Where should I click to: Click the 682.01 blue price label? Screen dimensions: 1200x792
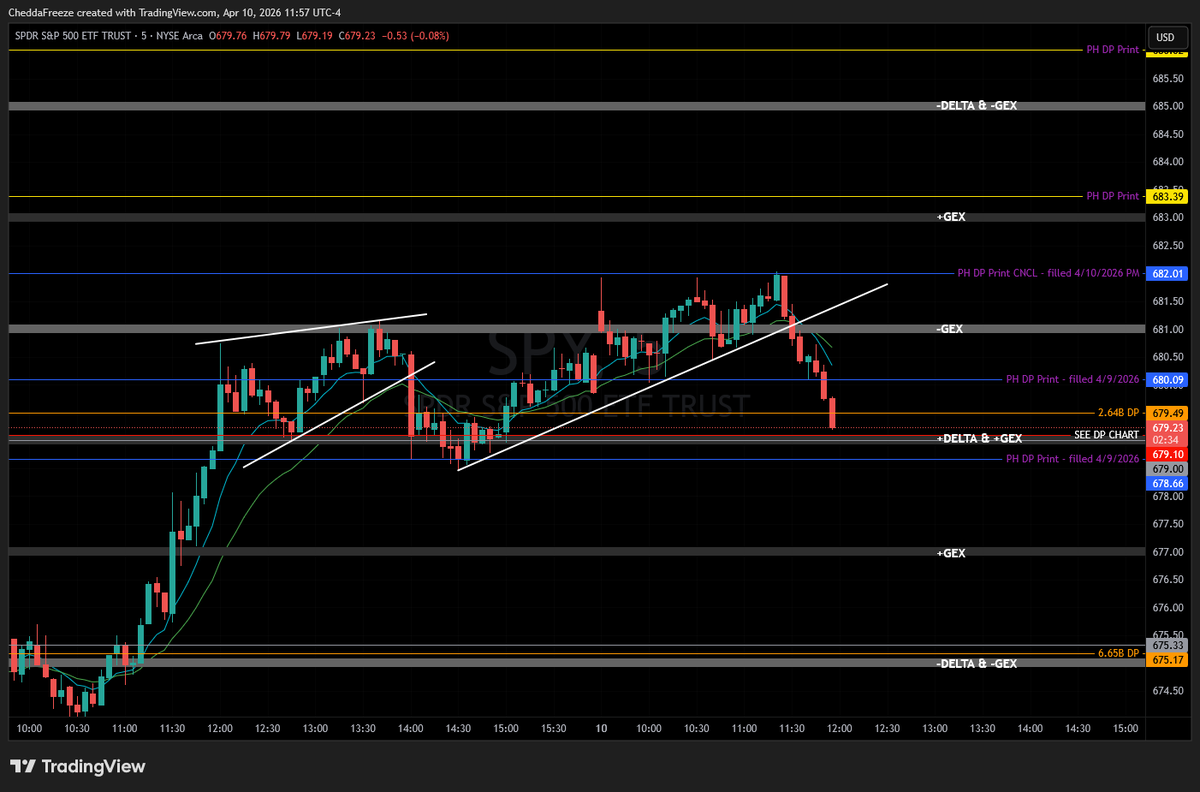click(x=1168, y=273)
